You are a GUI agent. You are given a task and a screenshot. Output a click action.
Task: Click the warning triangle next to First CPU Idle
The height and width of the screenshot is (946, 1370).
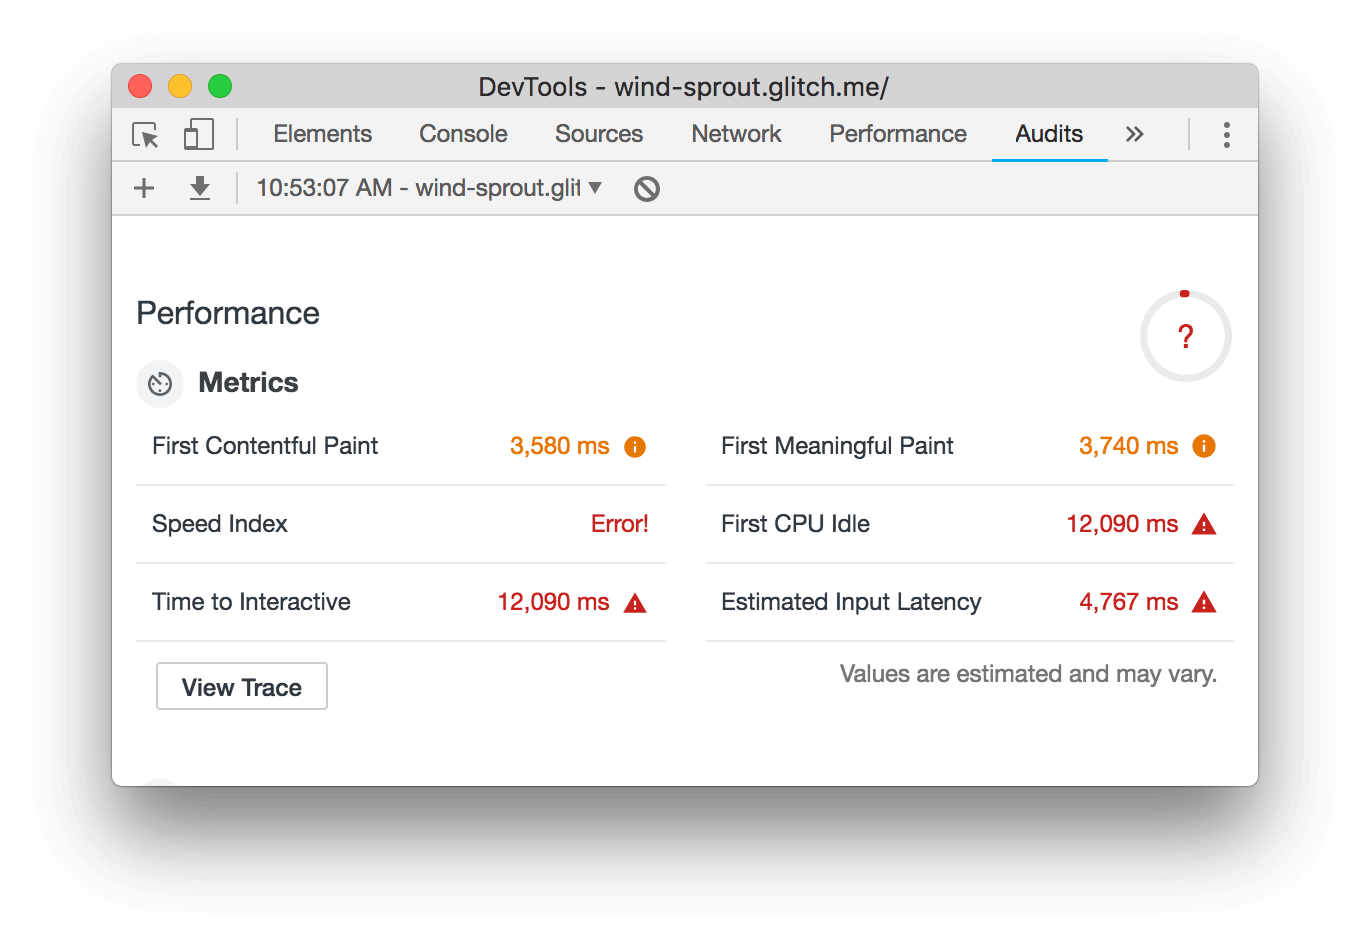click(x=1204, y=525)
